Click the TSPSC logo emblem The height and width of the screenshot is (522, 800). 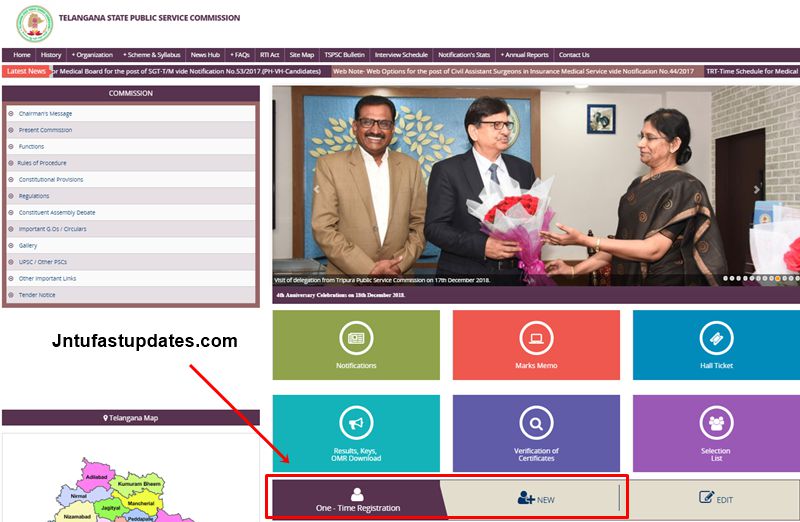(35, 22)
